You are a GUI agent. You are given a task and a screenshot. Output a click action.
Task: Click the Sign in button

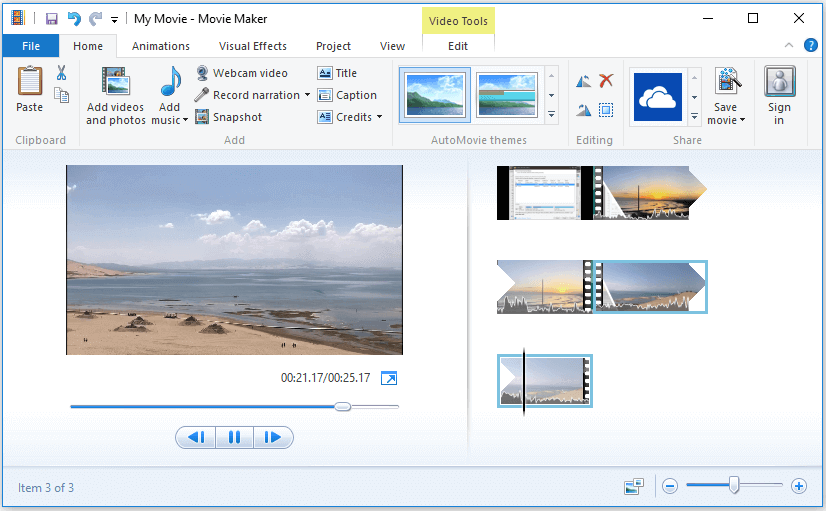[779, 96]
